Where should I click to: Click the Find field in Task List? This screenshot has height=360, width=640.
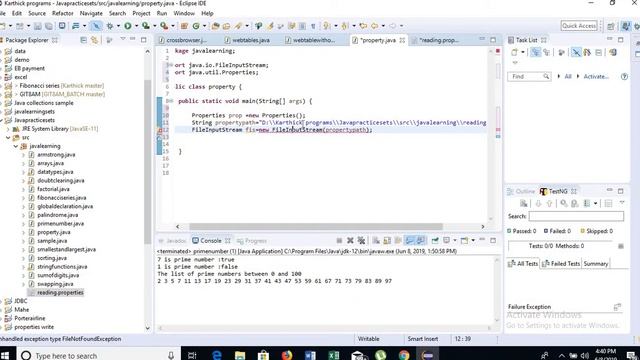click(x=529, y=76)
